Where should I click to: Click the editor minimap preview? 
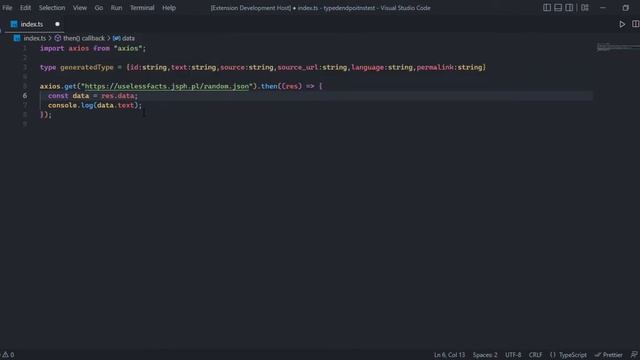pos(617,47)
